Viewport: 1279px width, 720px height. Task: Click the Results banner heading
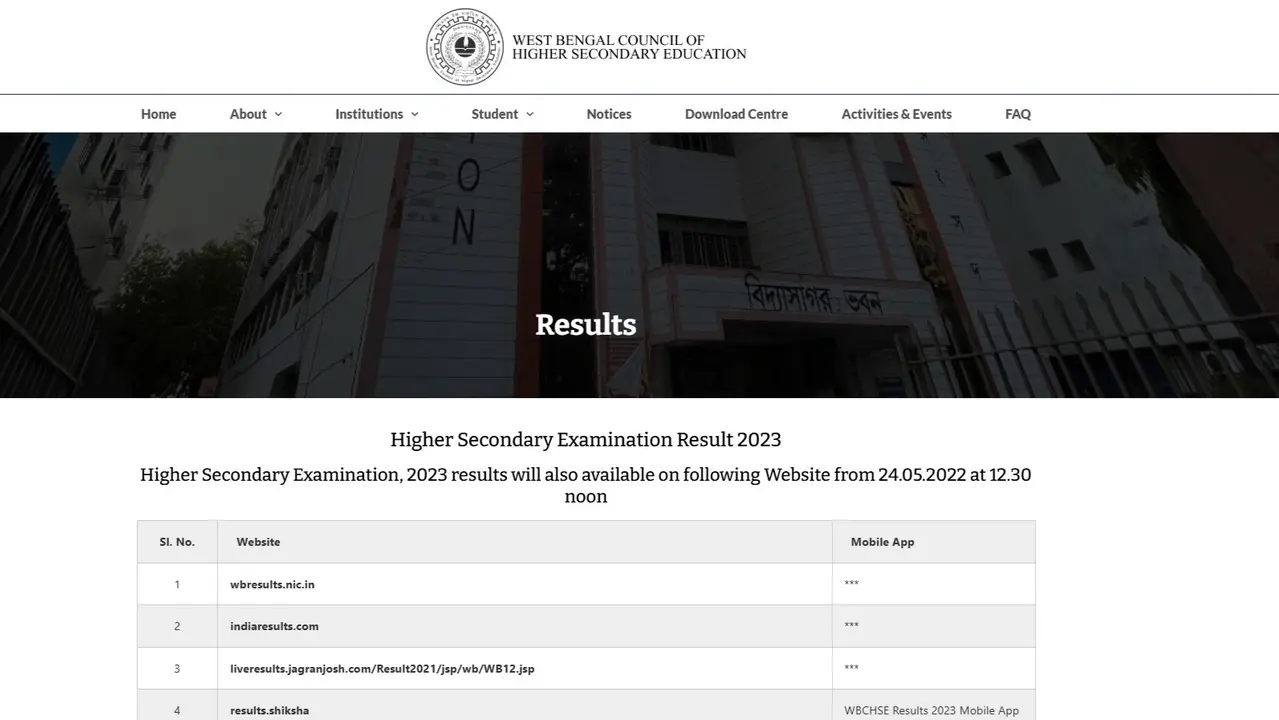coord(586,324)
